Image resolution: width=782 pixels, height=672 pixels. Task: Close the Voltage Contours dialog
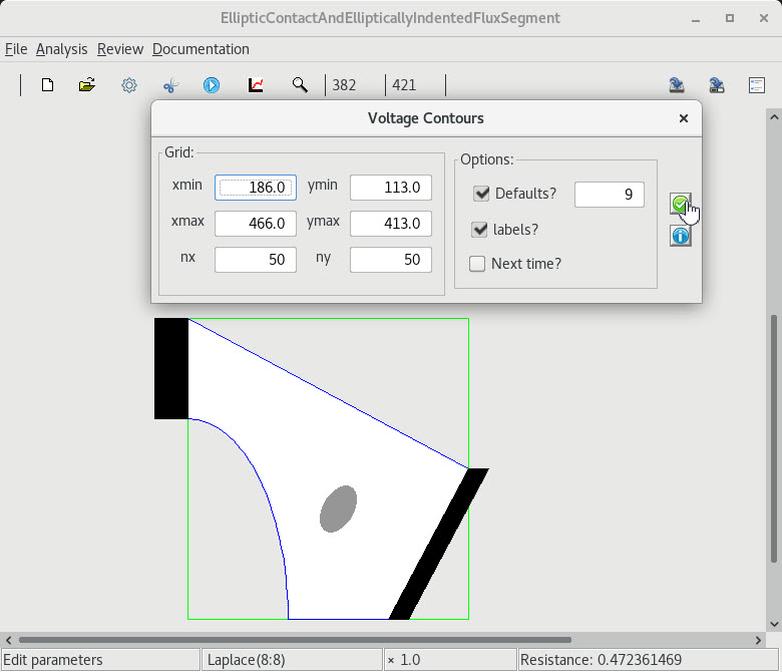click(683, 118)
